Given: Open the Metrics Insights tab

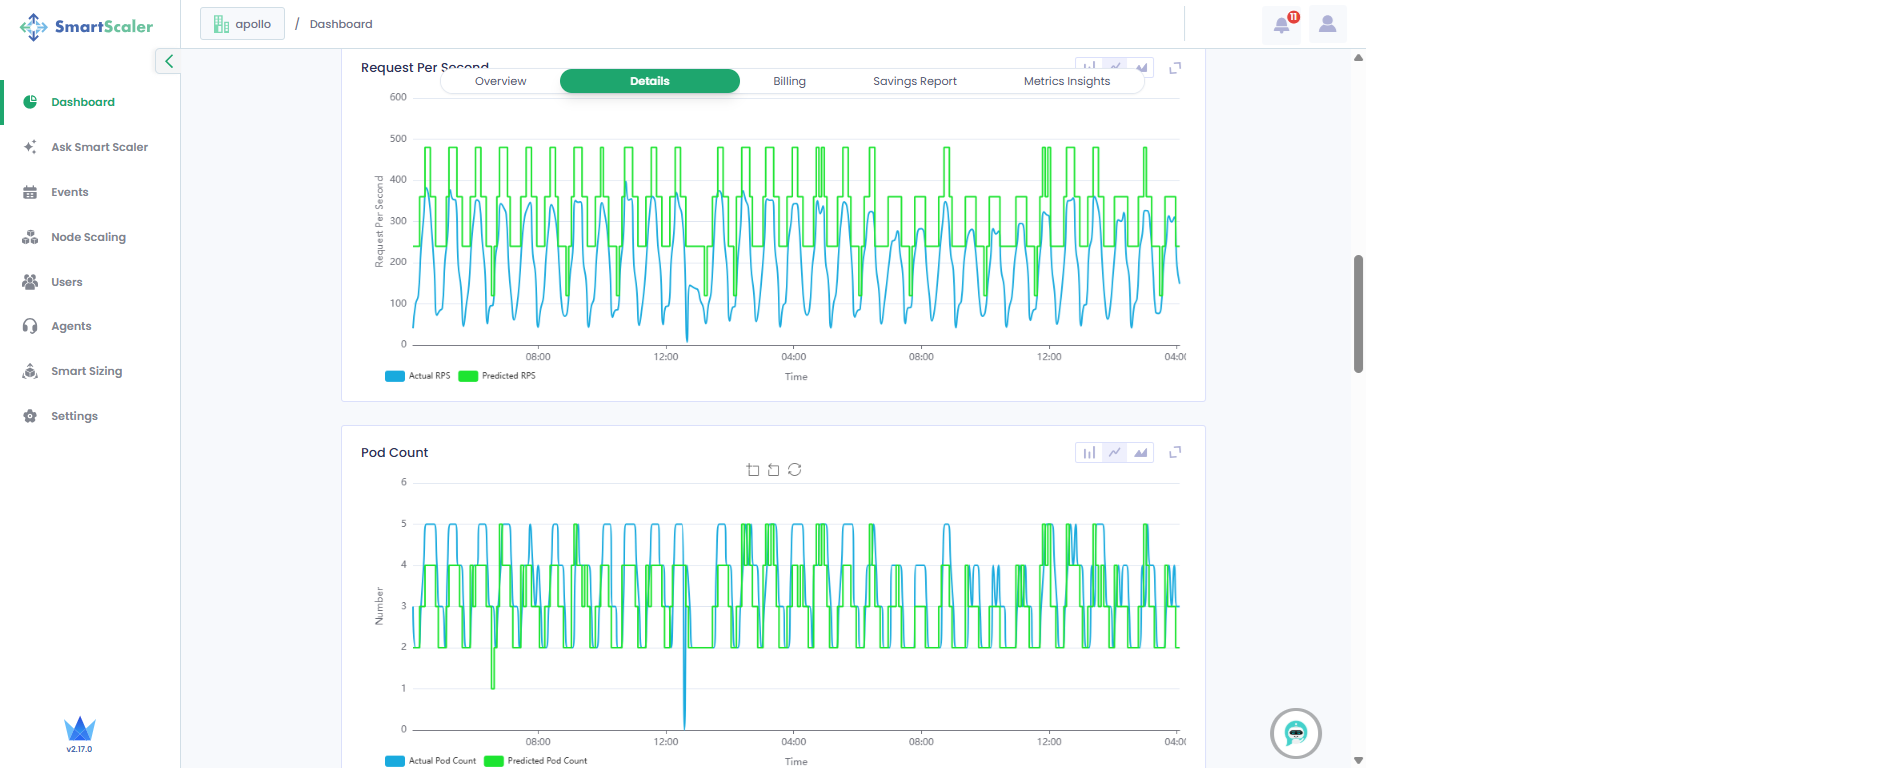Looking at the screenshot, I should 1066,82.
